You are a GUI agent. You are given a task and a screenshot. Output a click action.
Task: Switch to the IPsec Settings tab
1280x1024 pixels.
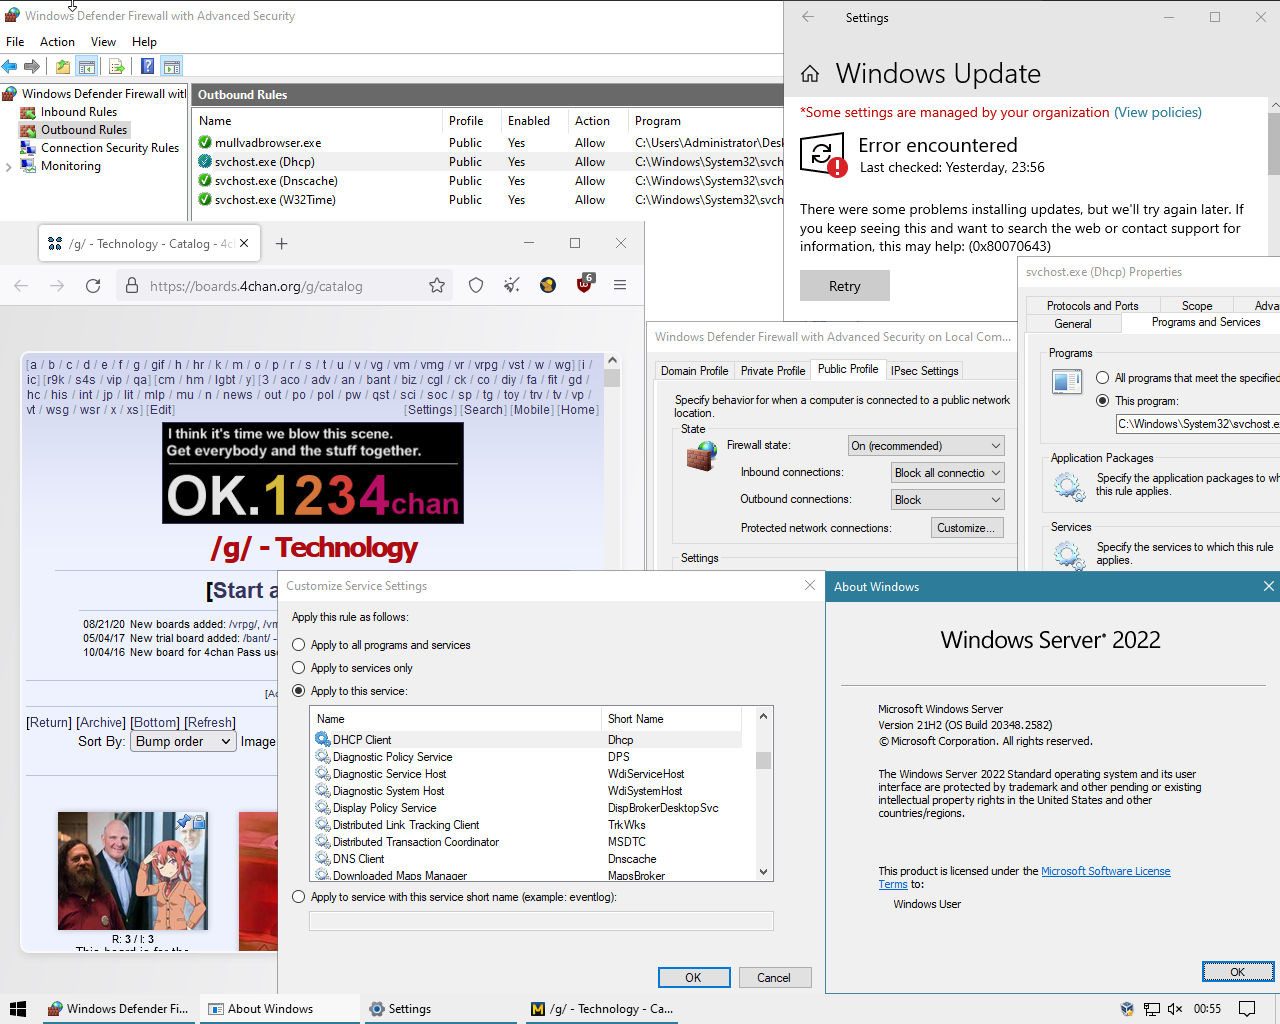pos(925,371)
